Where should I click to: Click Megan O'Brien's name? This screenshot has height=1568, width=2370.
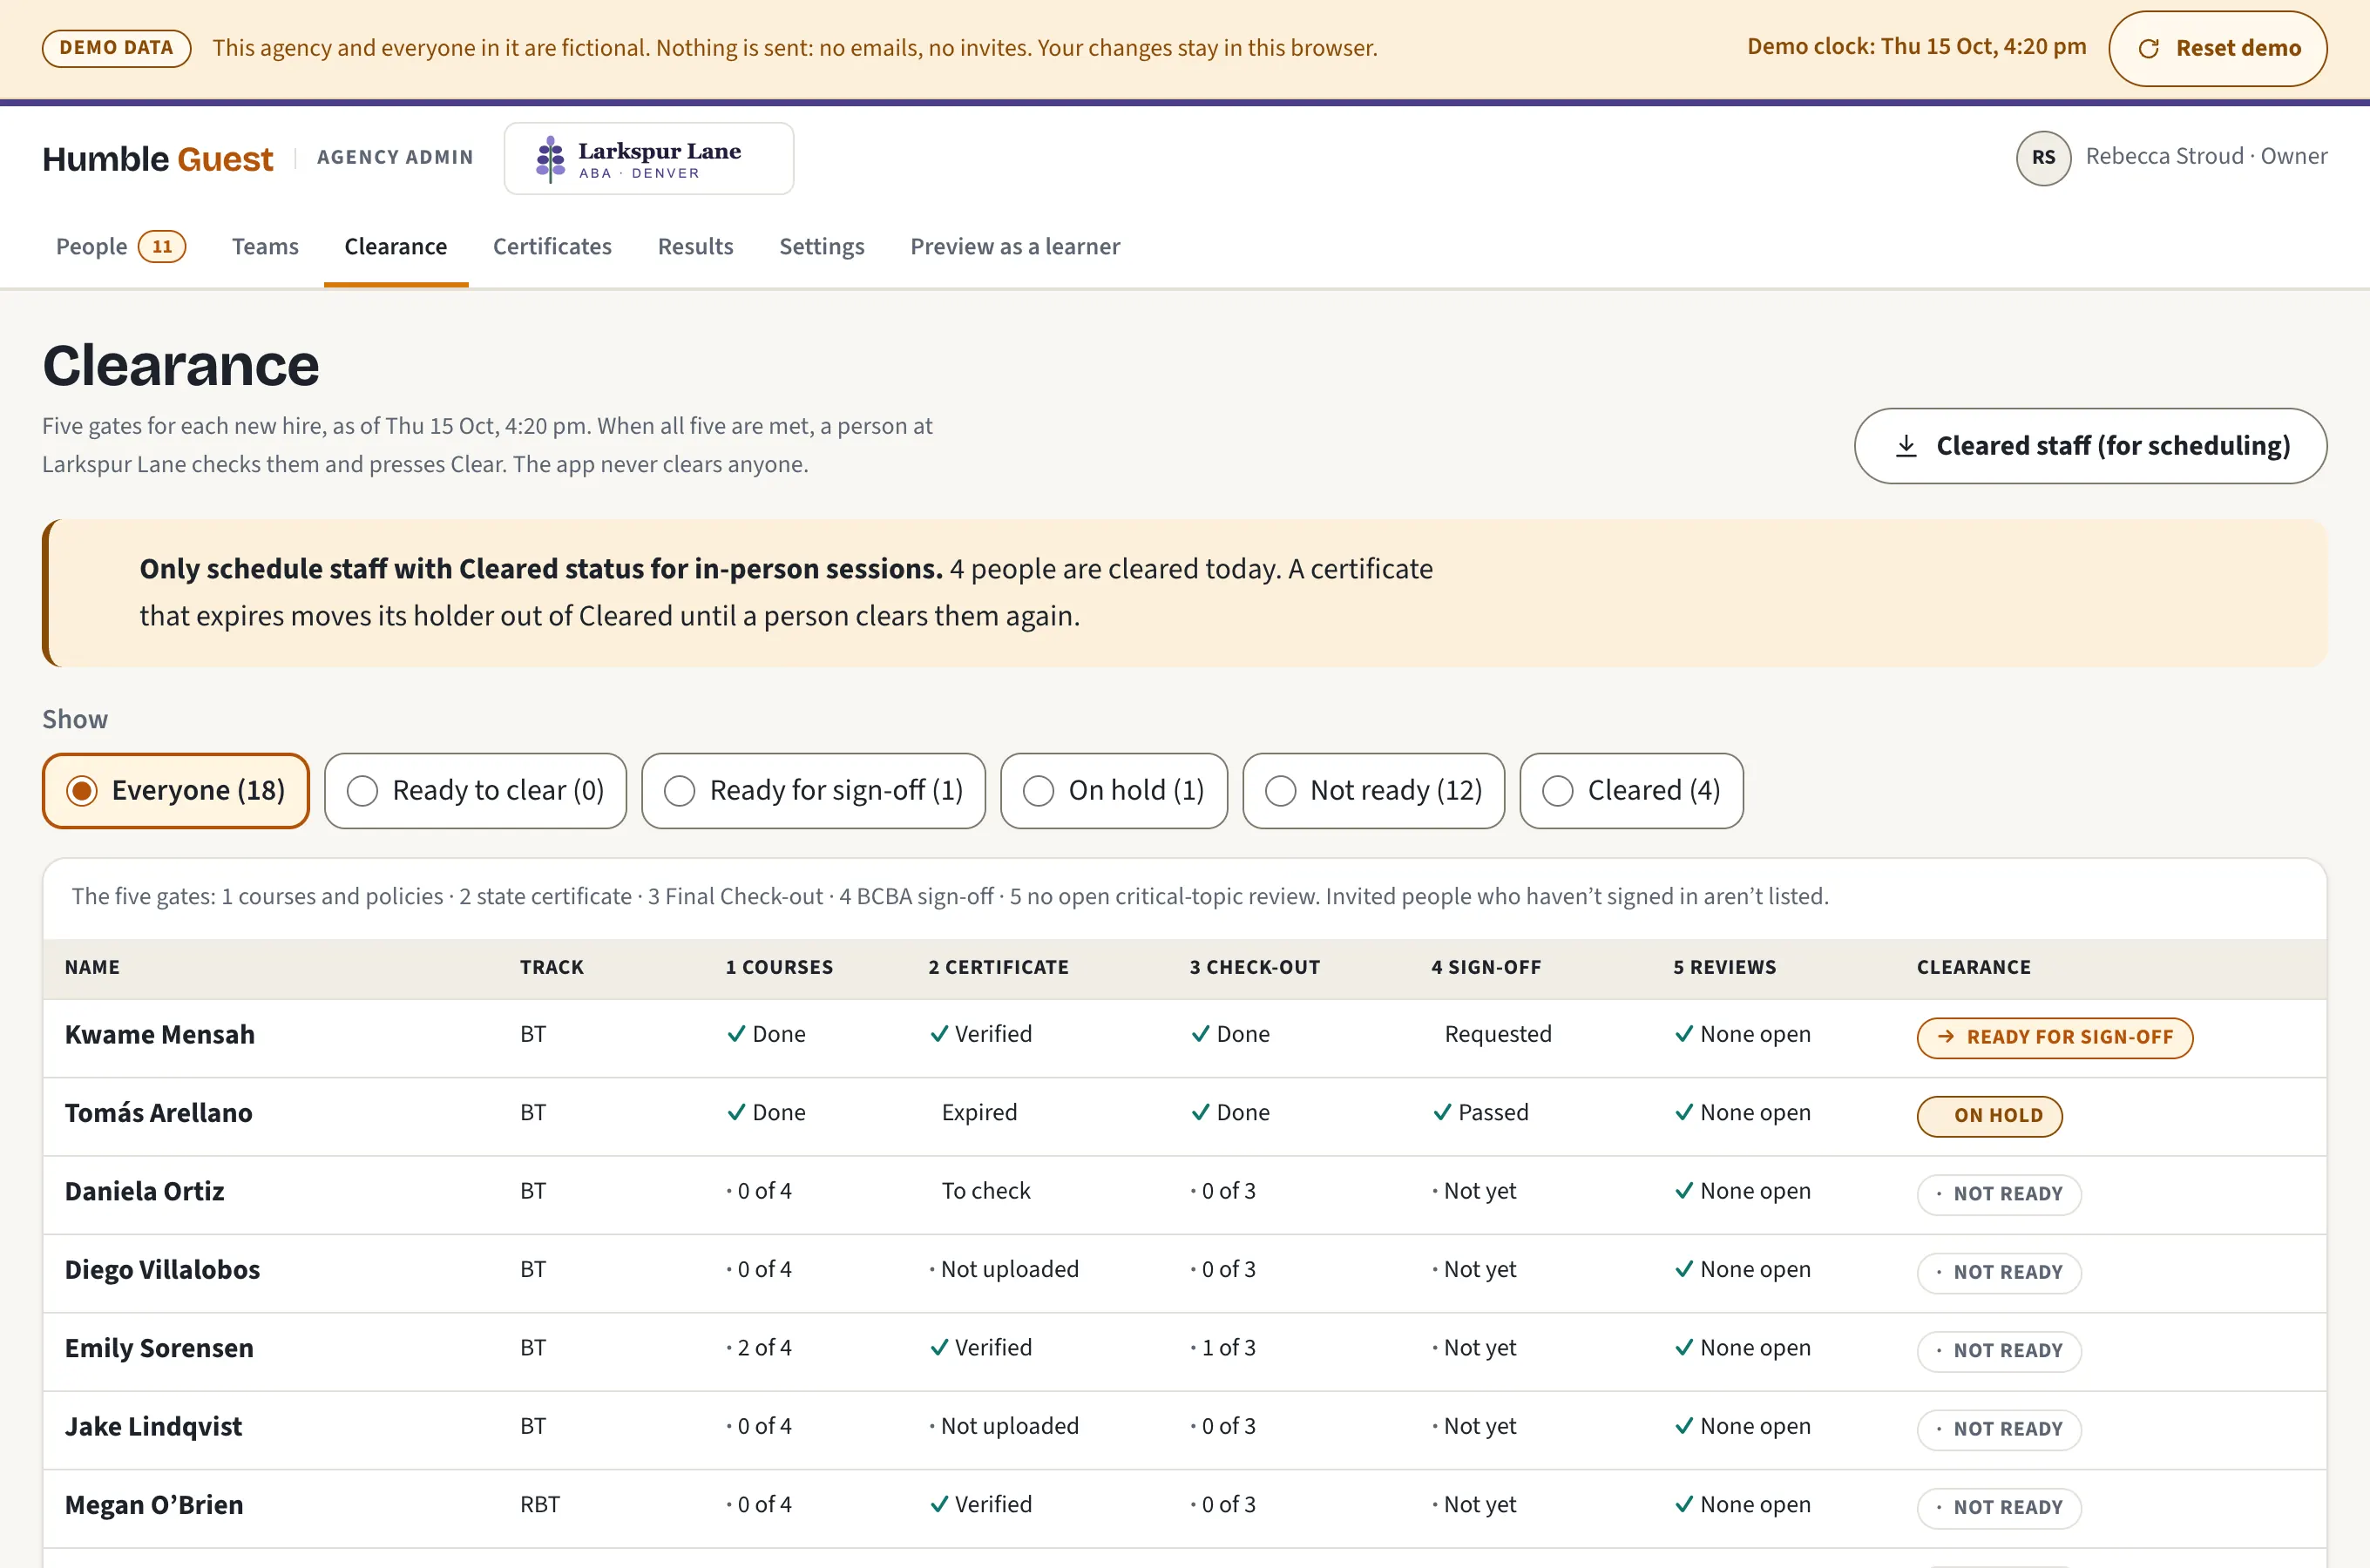(x=154, y=1505)
